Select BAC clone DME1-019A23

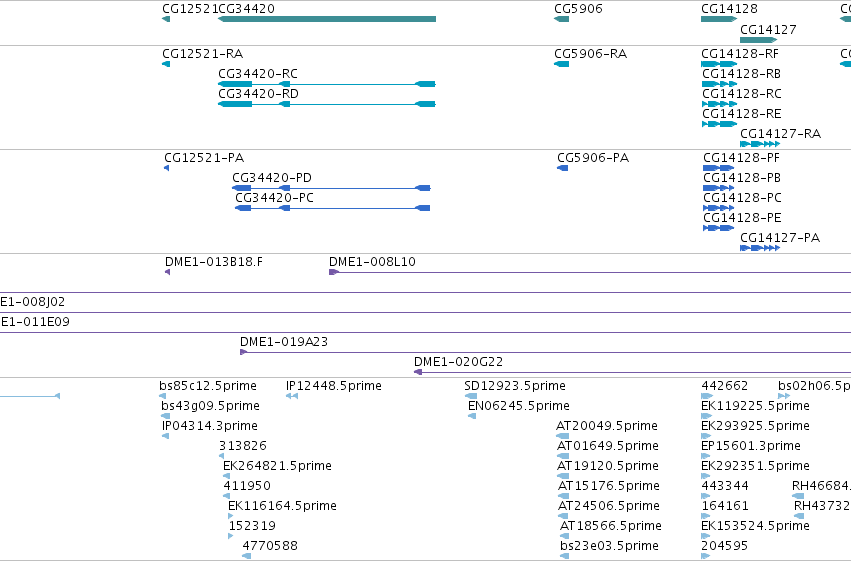click(545, 353)
